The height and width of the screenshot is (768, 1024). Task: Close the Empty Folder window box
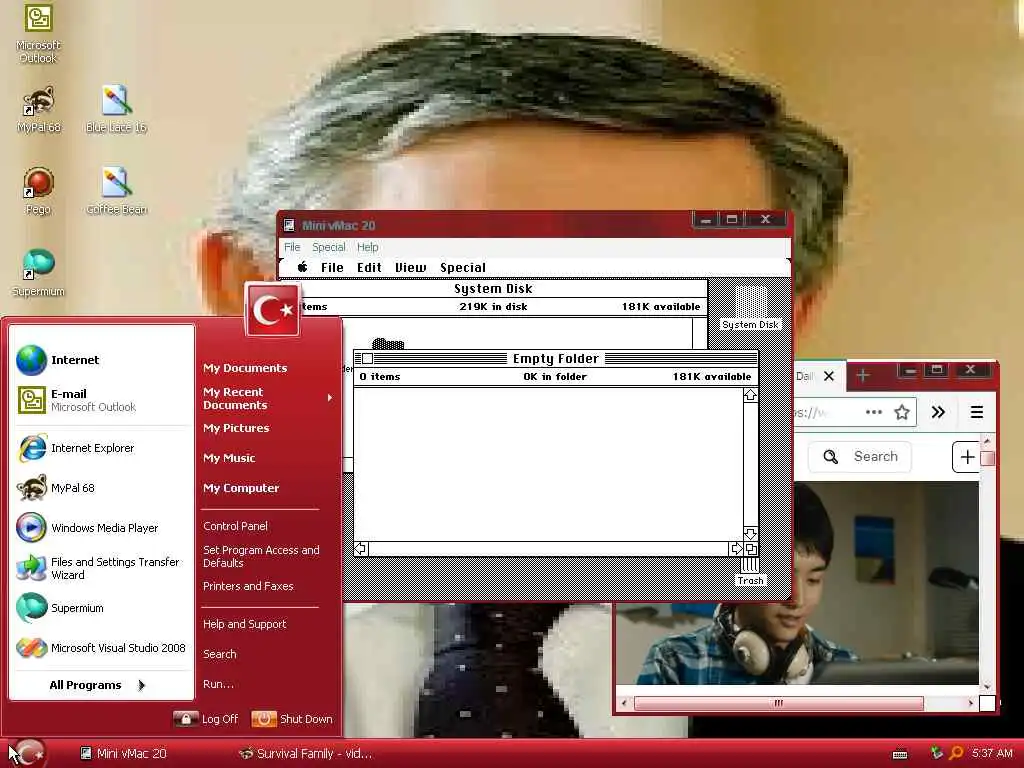(x=367, y=359)
